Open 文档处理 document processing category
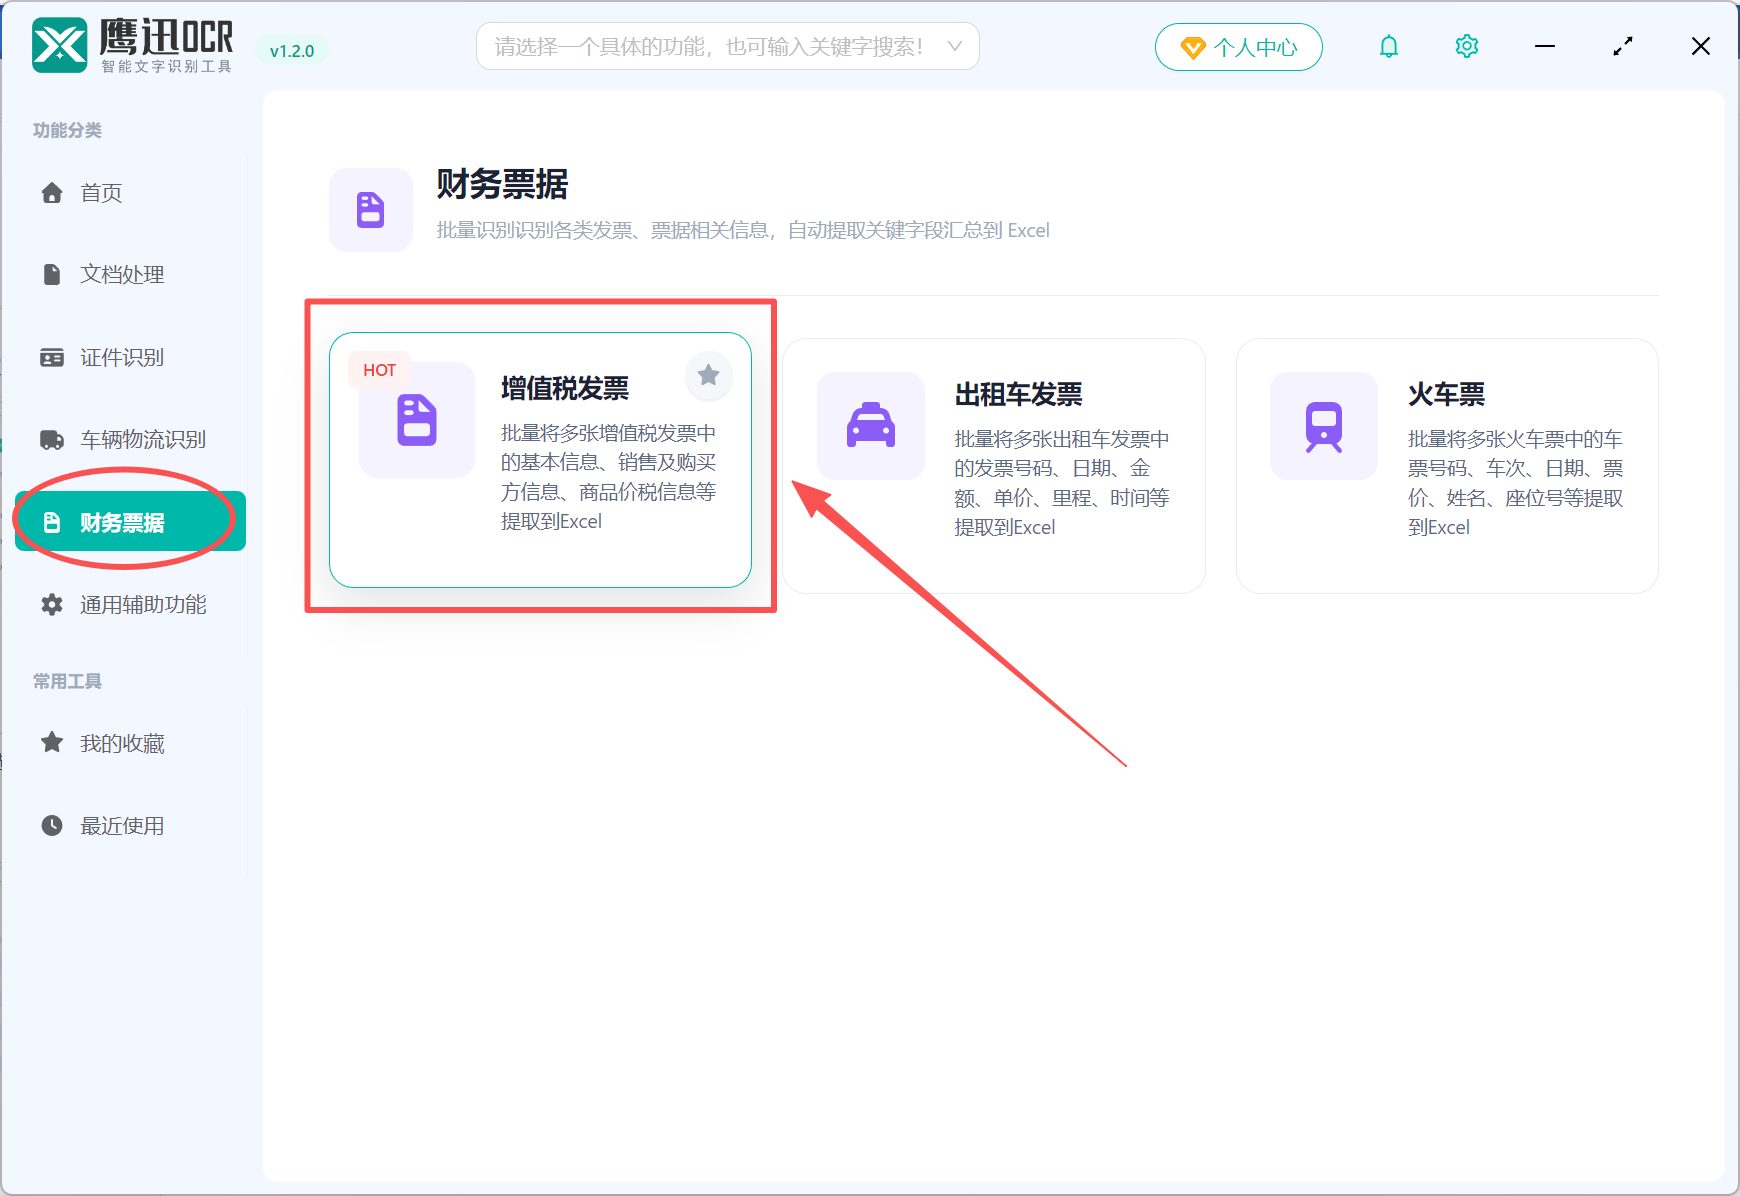 point(122,274)
